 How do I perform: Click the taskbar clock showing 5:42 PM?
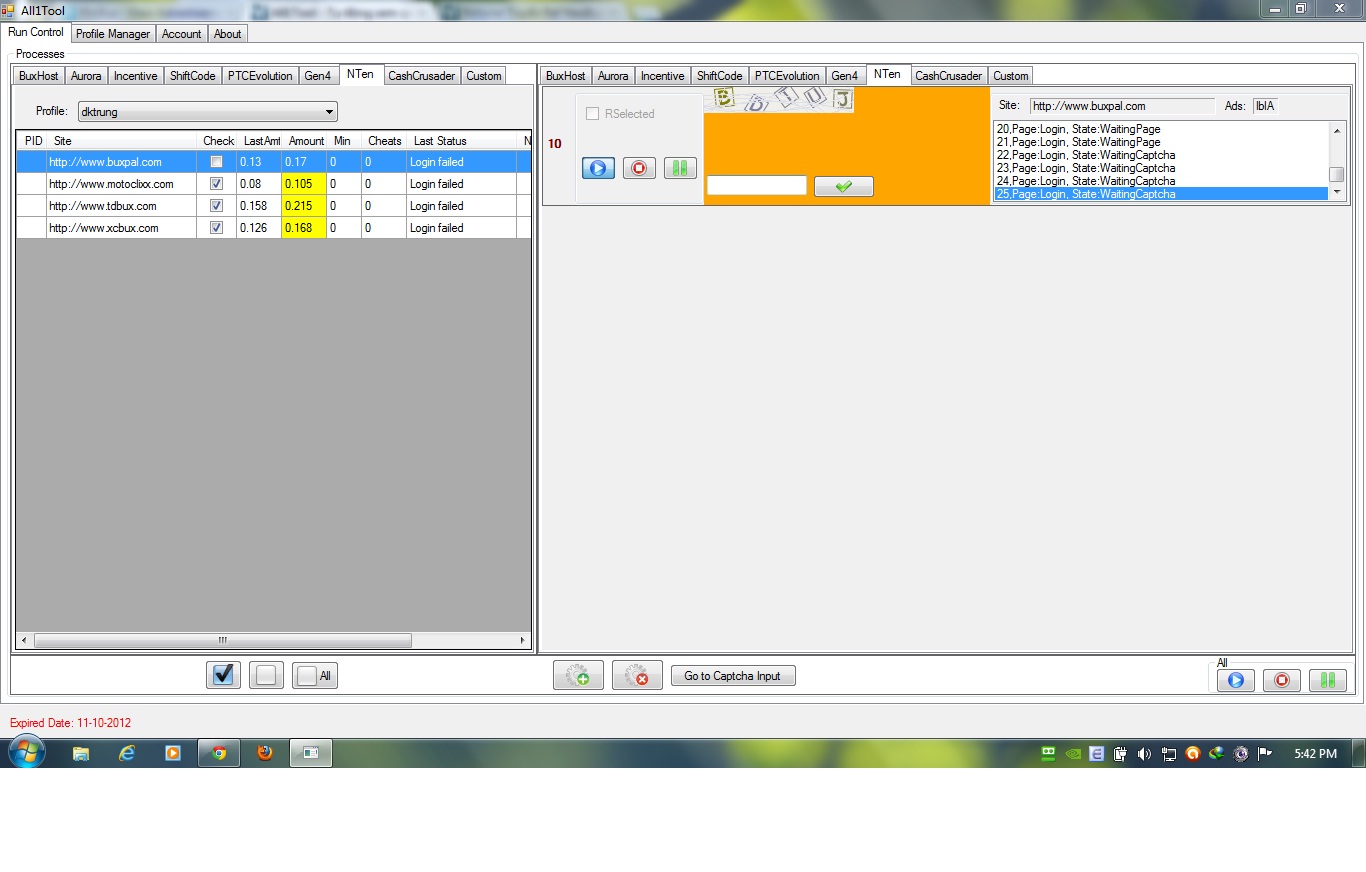coord(1315,754)
